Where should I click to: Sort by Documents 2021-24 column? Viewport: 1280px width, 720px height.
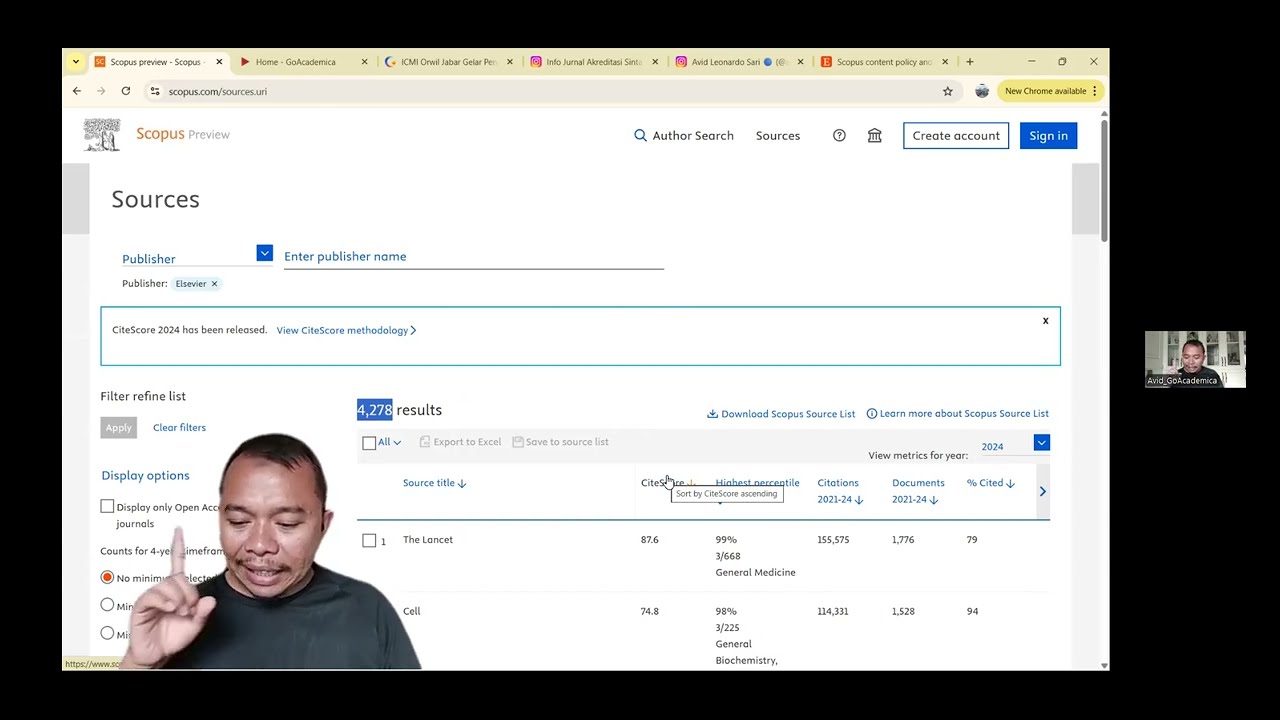[x=918, y=491]
